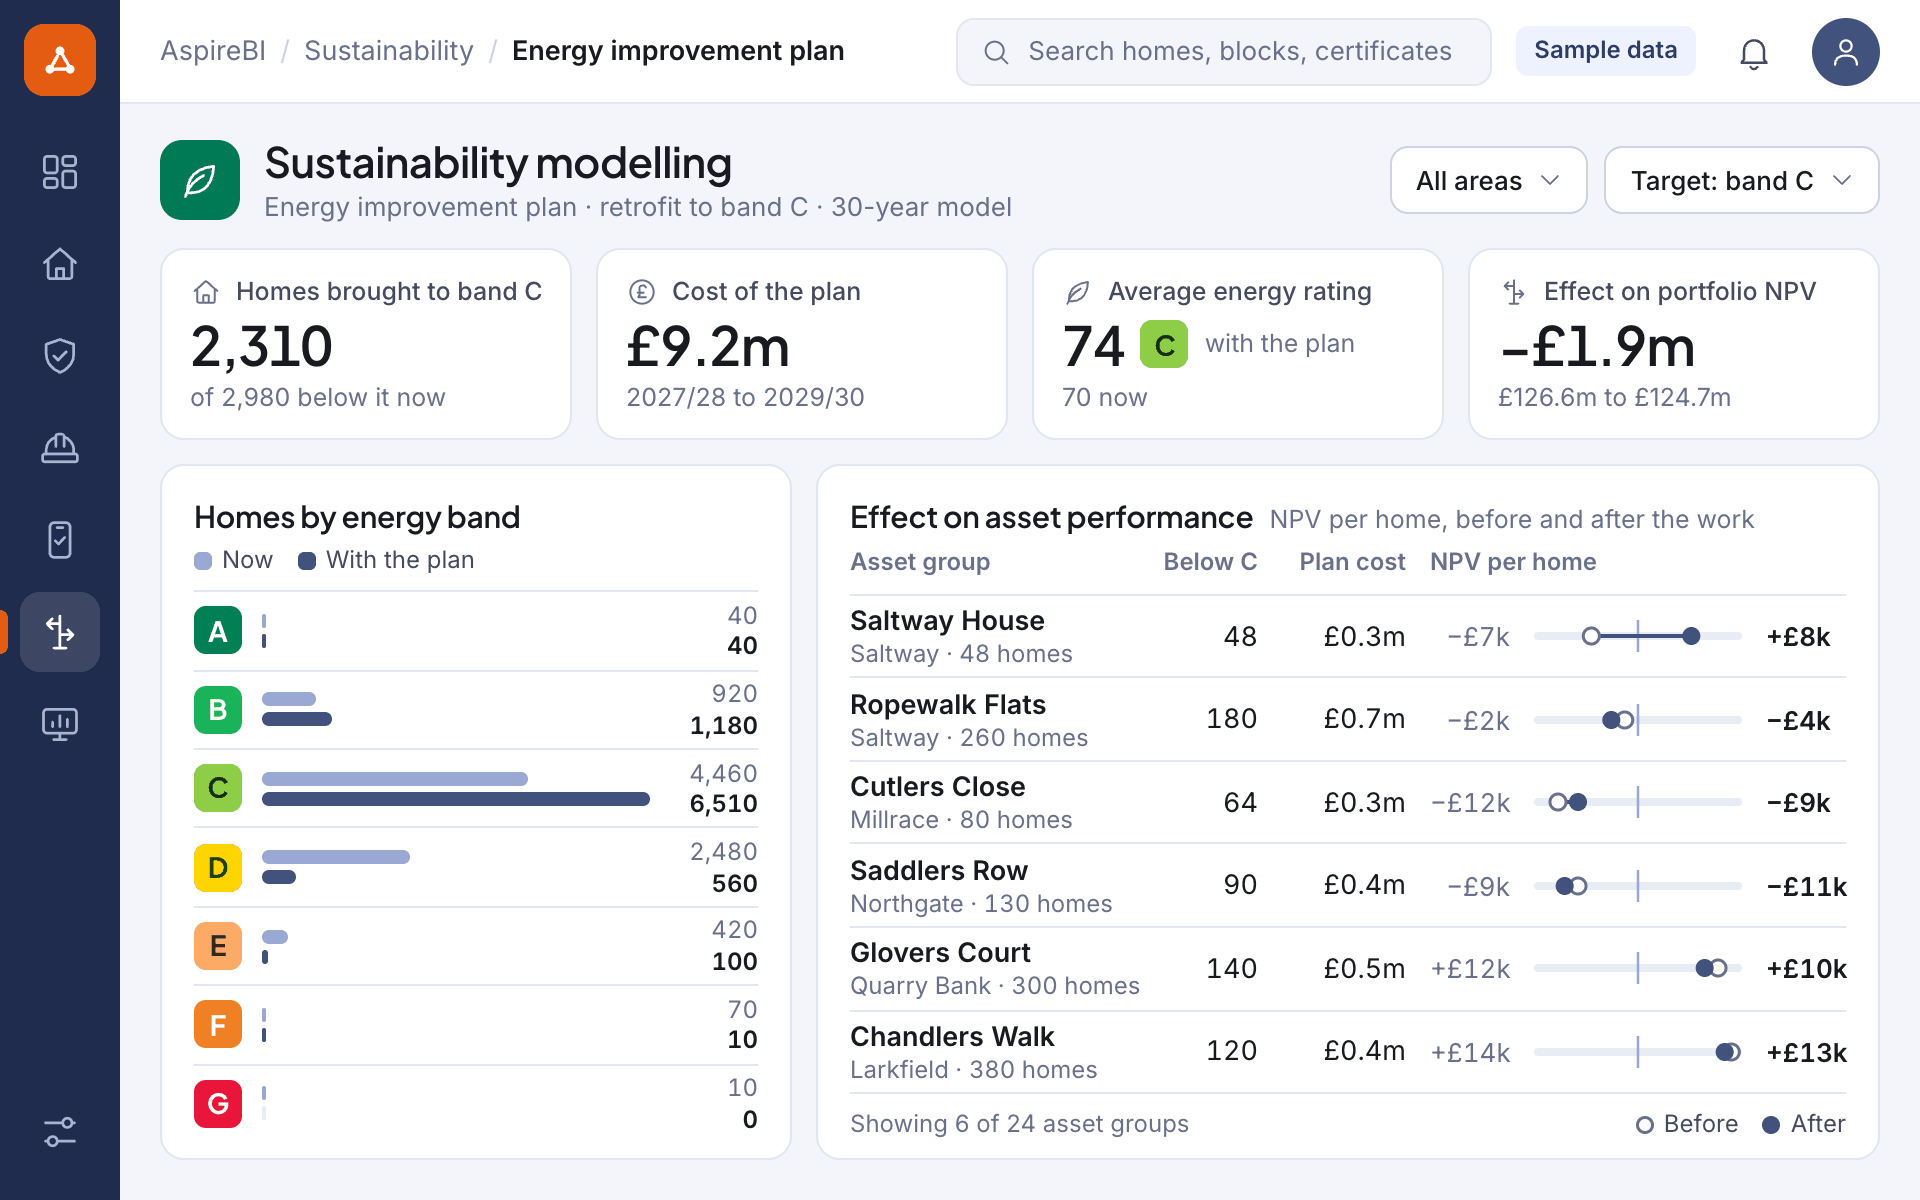Image resolution: width=1920 pixels, height=1200 pixels.
Task: Sort by Plan cost column header
Action: [x=1352, y=562]
